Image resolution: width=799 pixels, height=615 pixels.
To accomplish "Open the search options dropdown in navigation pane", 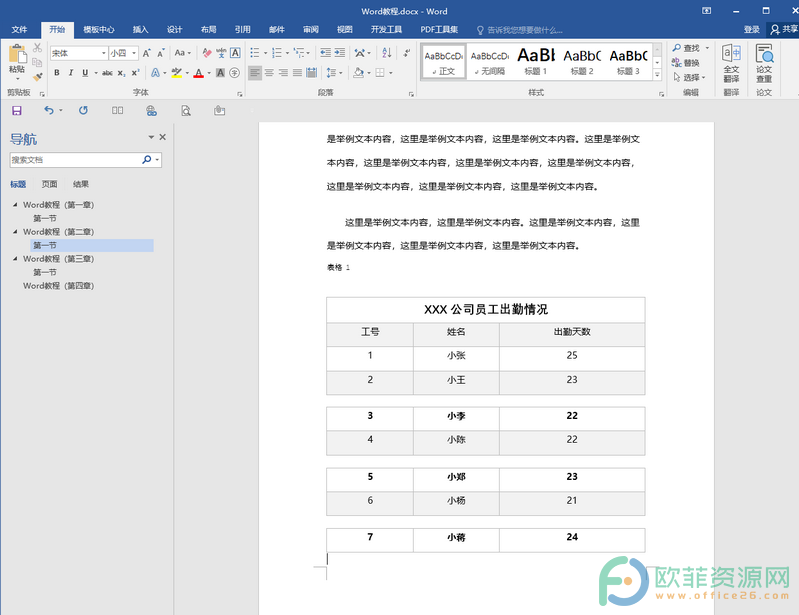I will pyautogui.click(x=157, y=160).
